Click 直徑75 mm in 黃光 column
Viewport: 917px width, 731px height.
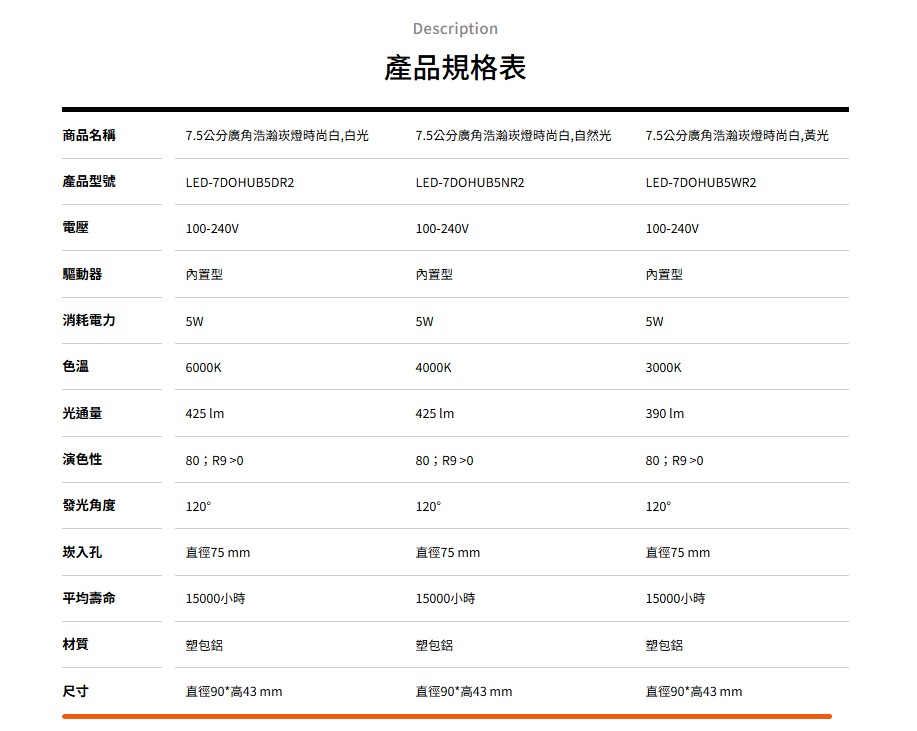tap(677, 553)
